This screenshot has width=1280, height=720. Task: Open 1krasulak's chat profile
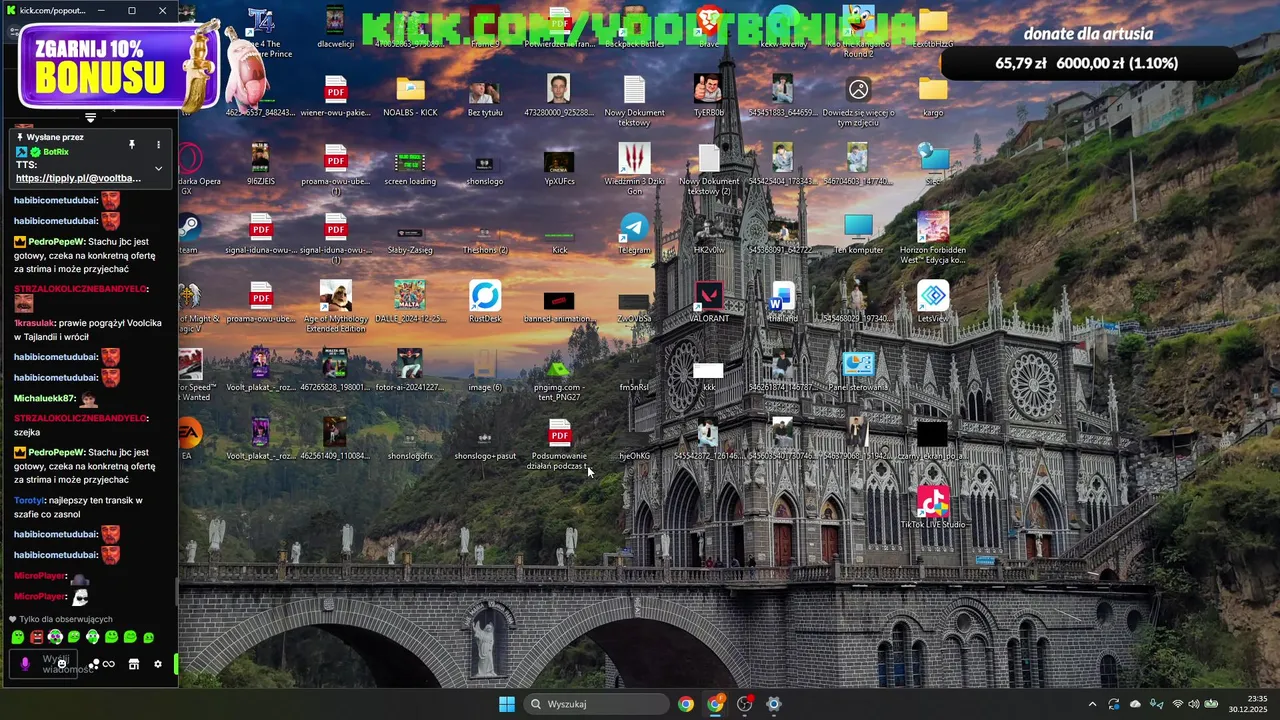(34, 323)
